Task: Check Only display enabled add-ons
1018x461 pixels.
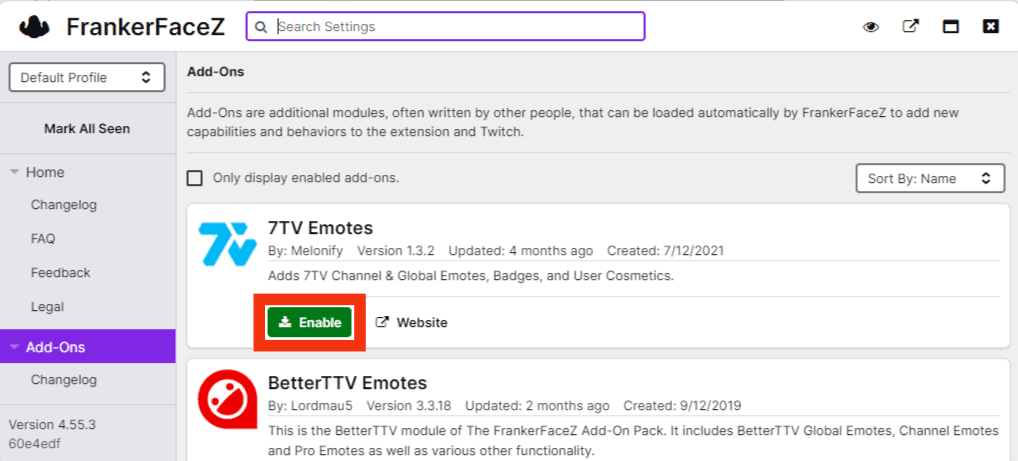Action: (x=194, y=178)
